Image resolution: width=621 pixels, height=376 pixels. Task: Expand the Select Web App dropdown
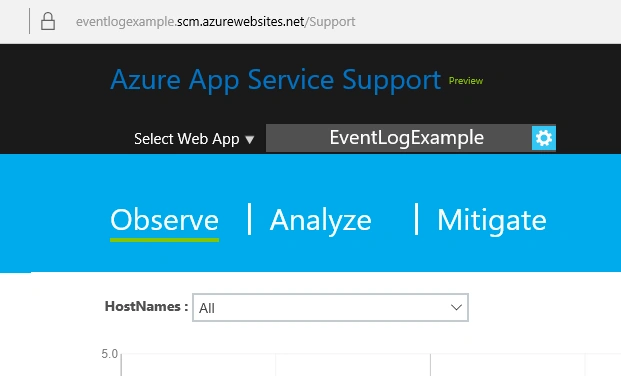194,139
